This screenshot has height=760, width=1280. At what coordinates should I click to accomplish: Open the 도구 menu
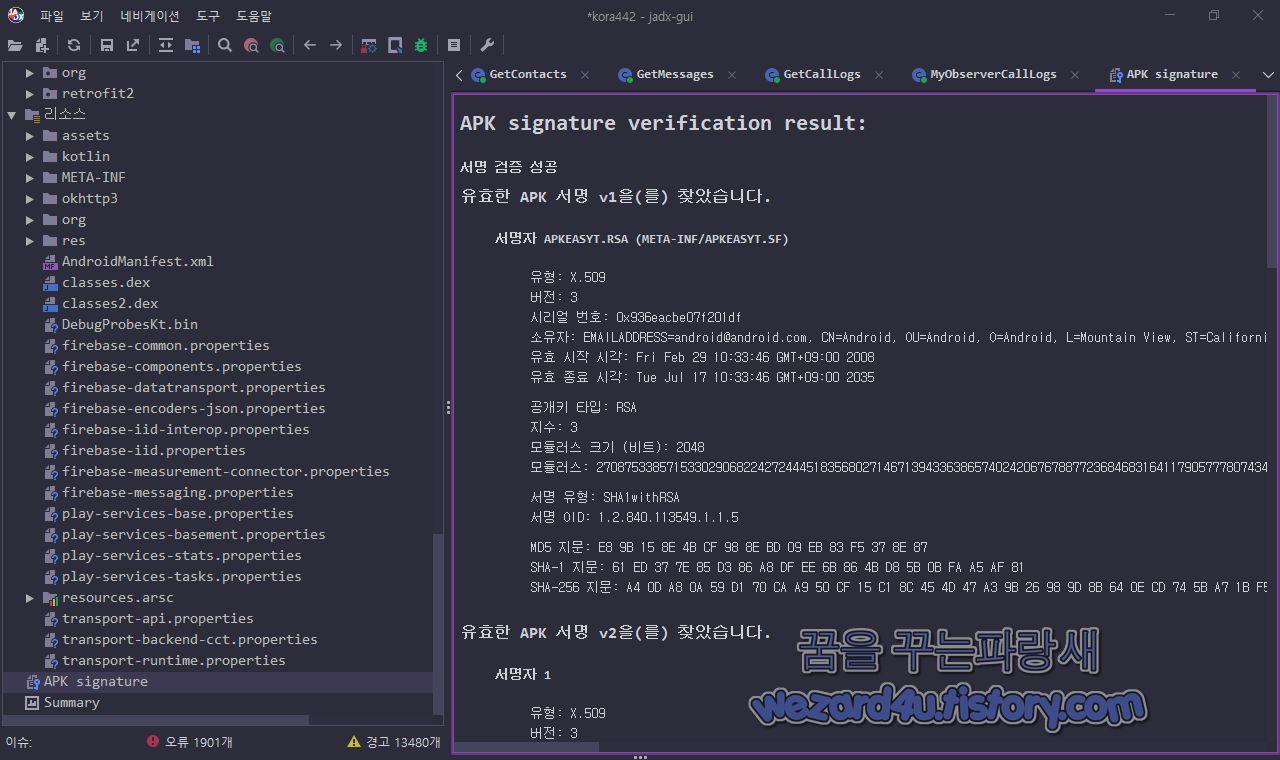(208, 16)
